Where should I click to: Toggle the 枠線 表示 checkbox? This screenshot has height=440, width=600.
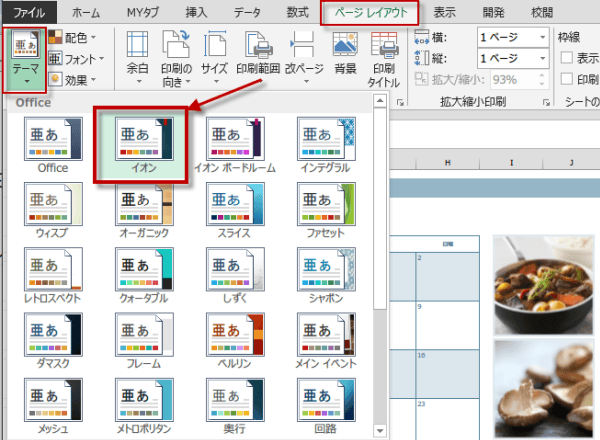(567, 58)
